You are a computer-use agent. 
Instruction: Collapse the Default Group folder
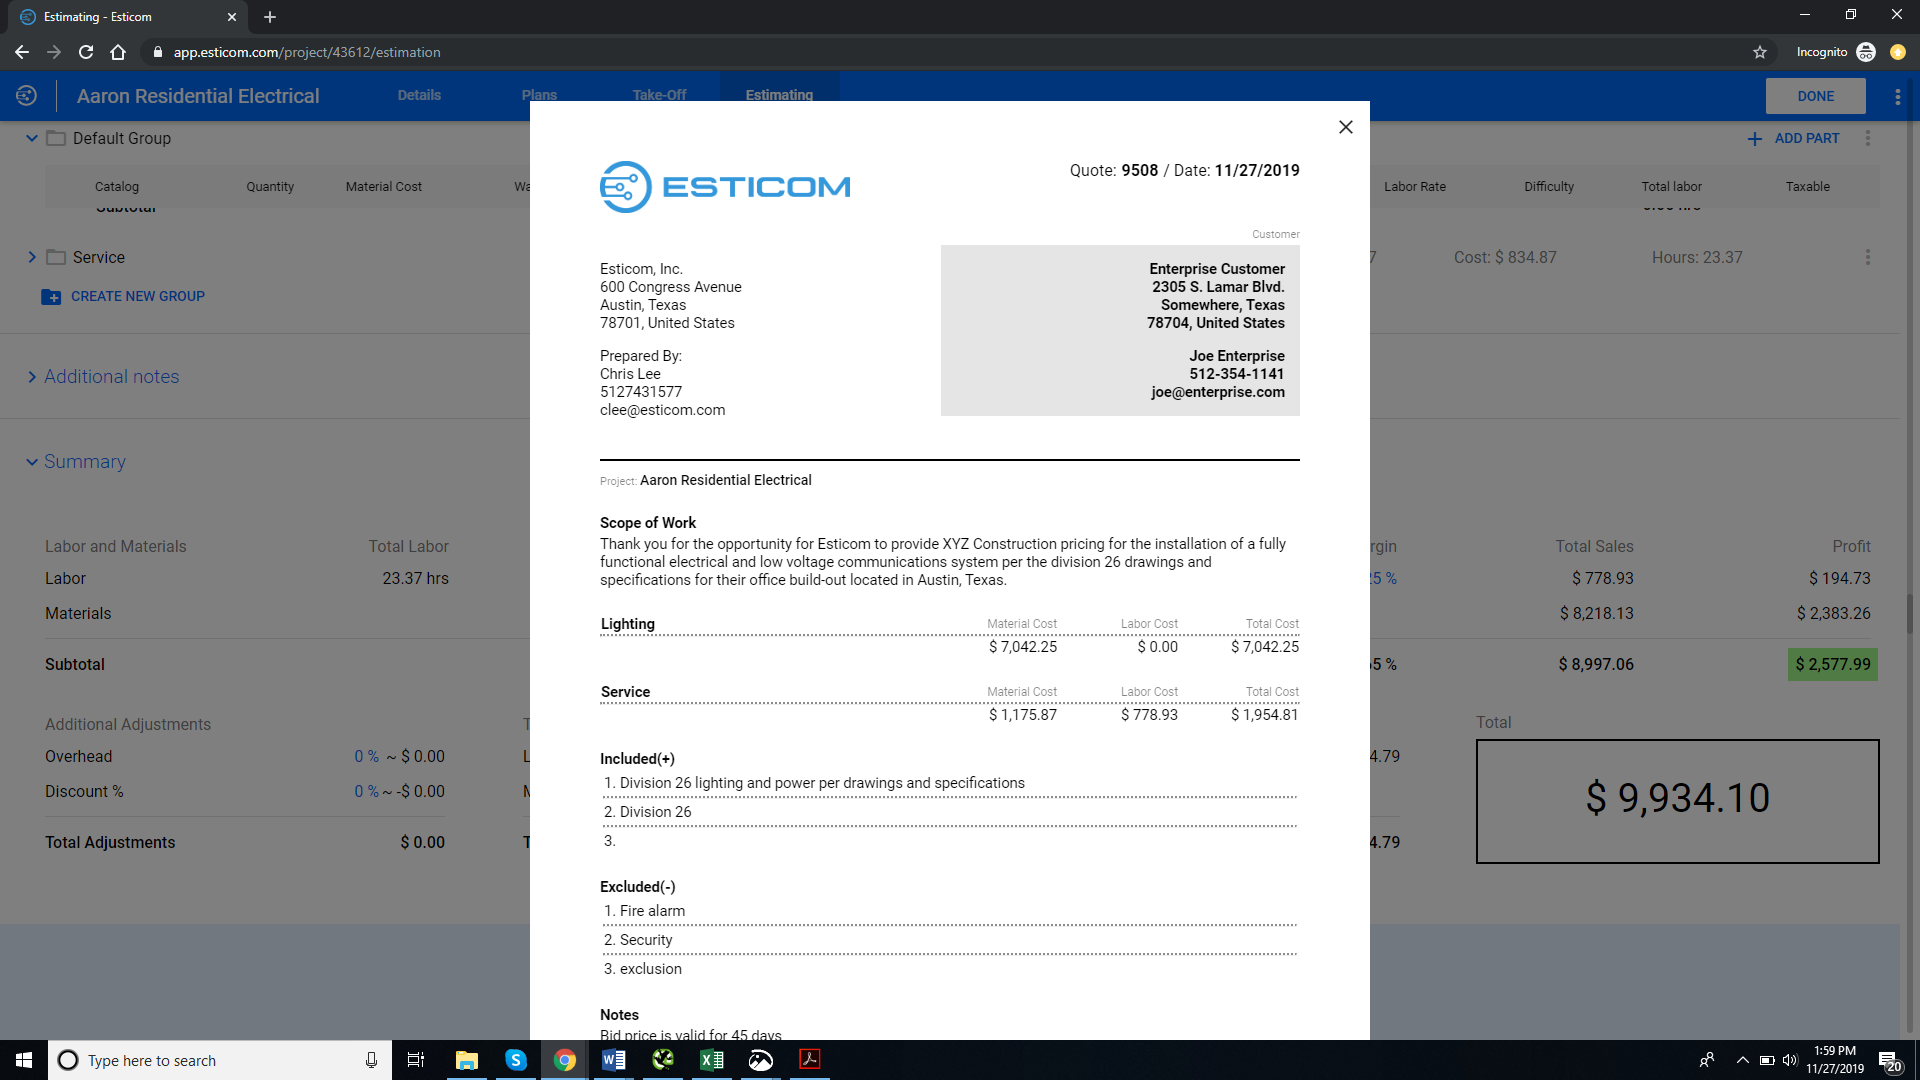(32, 139)
